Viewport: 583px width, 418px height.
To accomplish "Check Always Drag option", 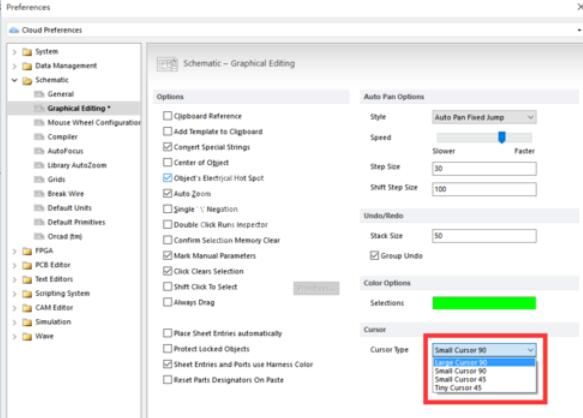I will (x=167, y=302).
